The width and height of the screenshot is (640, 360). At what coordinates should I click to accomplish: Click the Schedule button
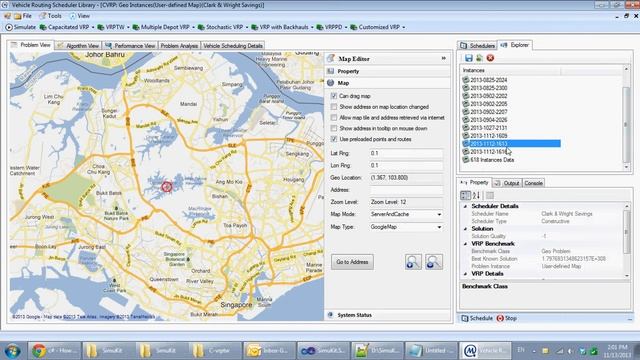point(477,318)
